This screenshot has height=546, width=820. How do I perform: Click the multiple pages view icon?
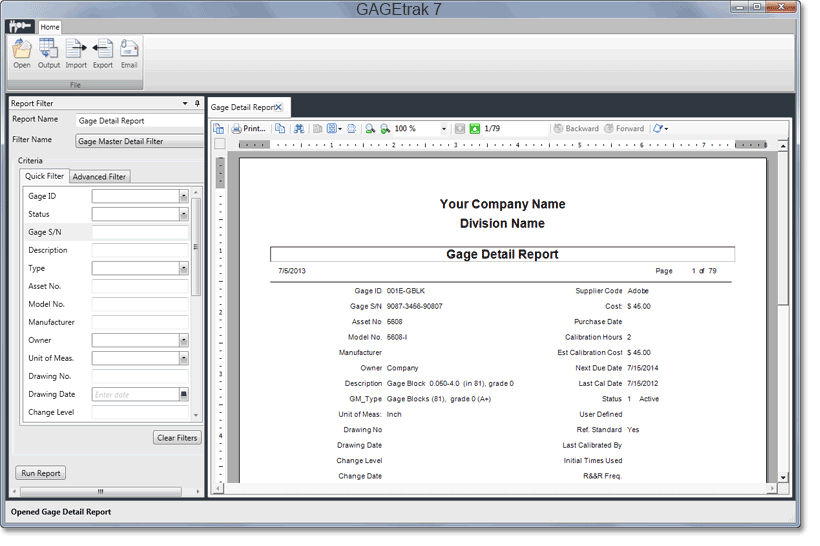(x=334, y=129)
